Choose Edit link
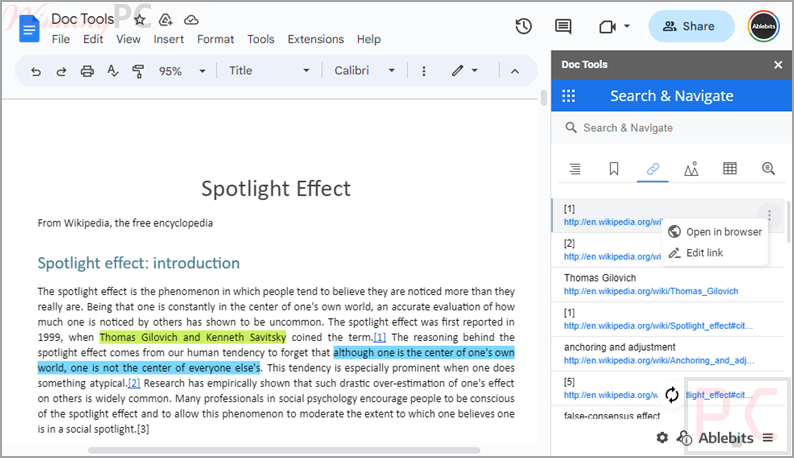The image size is (794, 458). tap(714, 252)
